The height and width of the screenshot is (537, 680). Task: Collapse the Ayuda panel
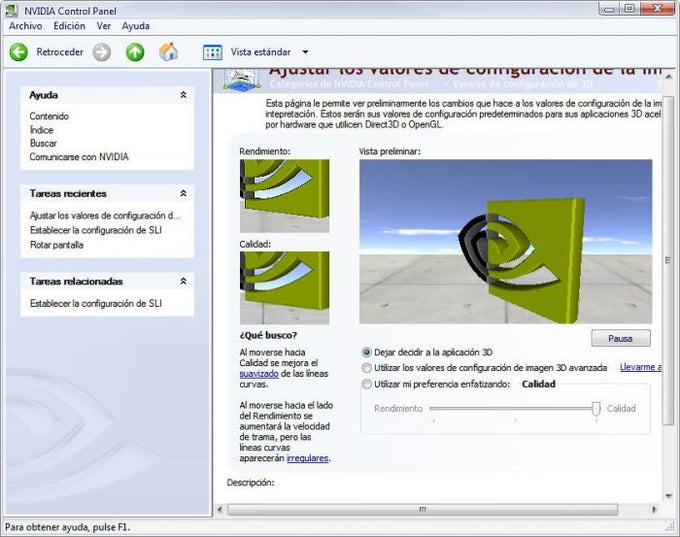tap(183, 95)
